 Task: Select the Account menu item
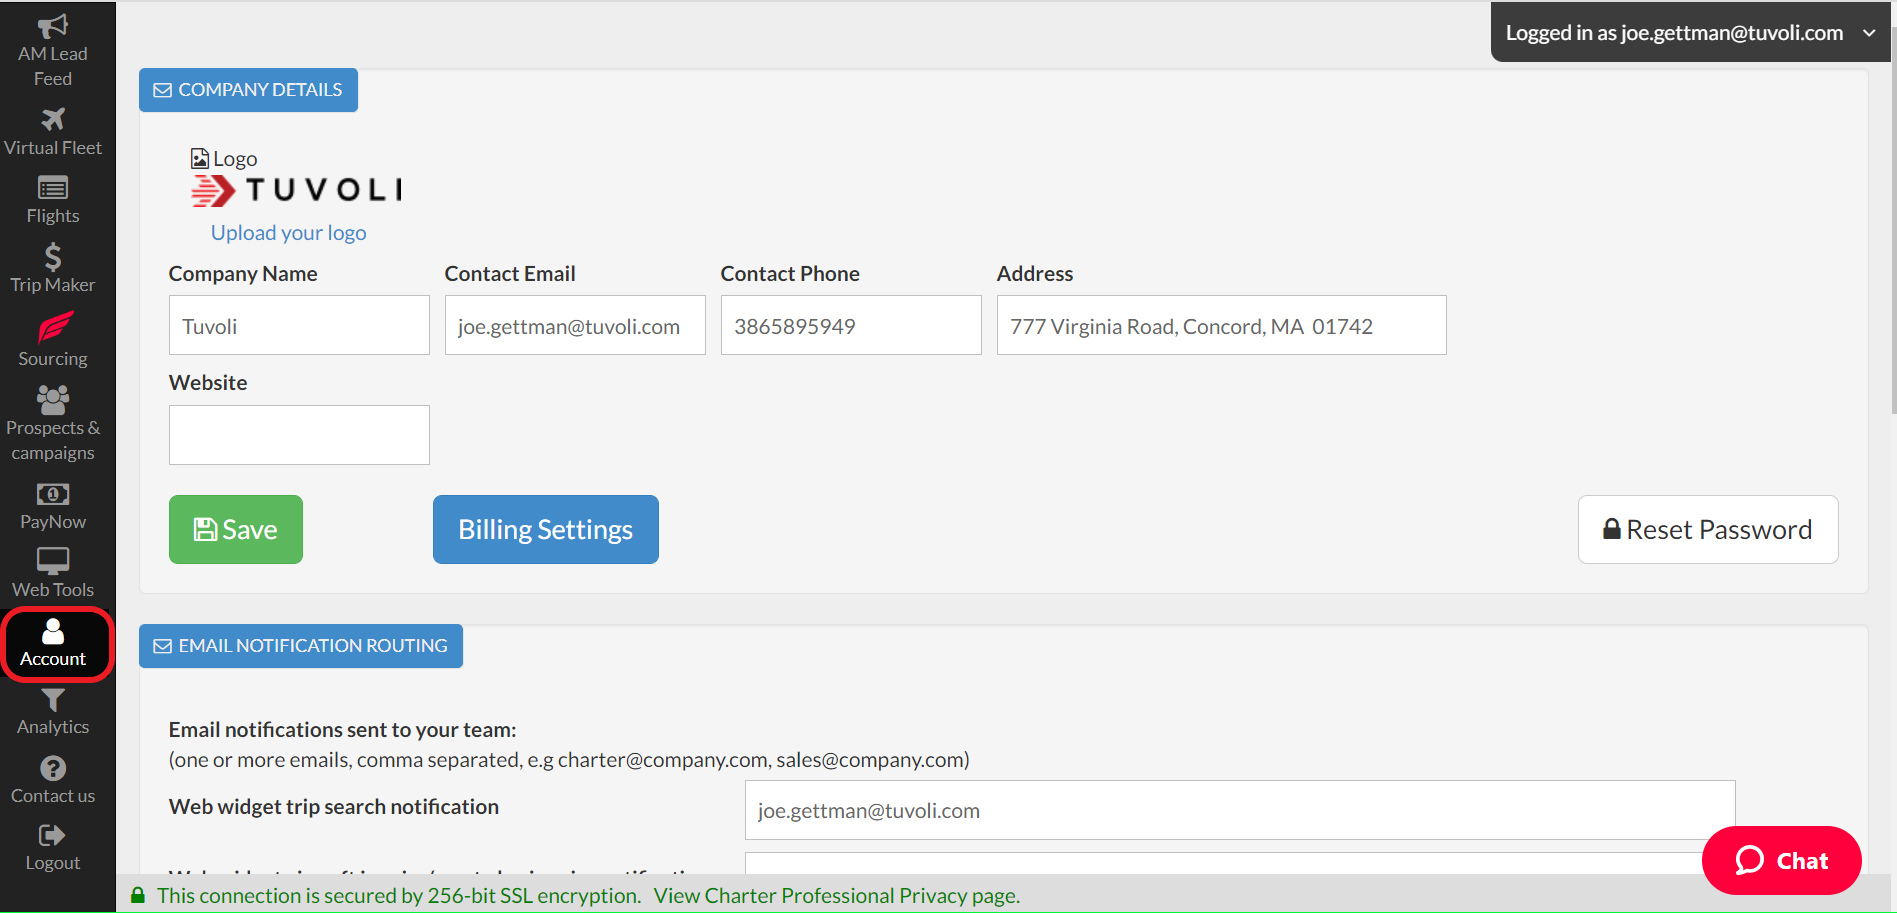[x=55, y=644]
